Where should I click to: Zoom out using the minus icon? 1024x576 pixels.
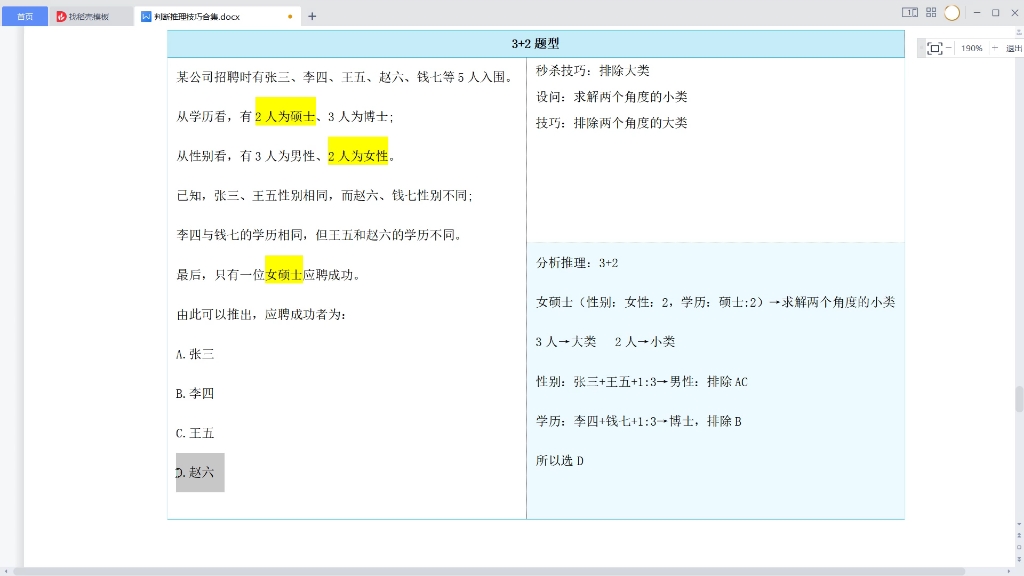point(949,47)
